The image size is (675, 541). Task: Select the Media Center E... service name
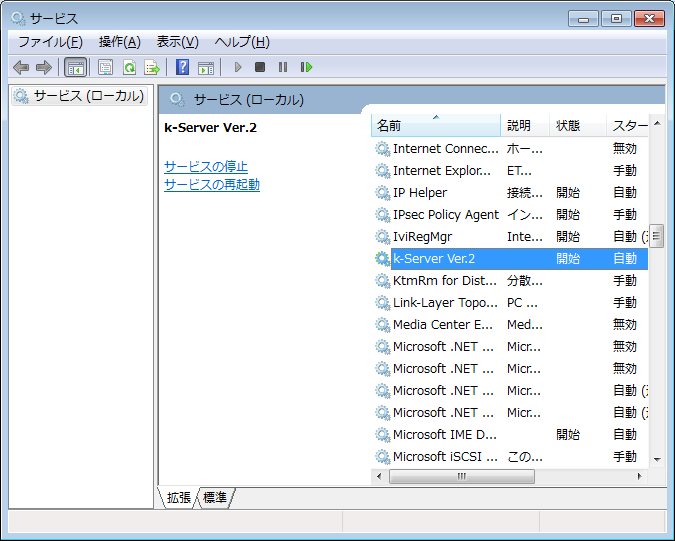point(443,325)
